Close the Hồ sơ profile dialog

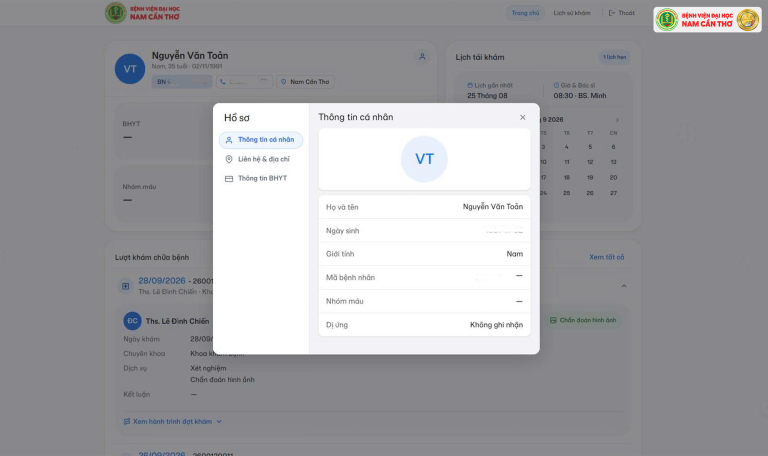pos(523,118)
